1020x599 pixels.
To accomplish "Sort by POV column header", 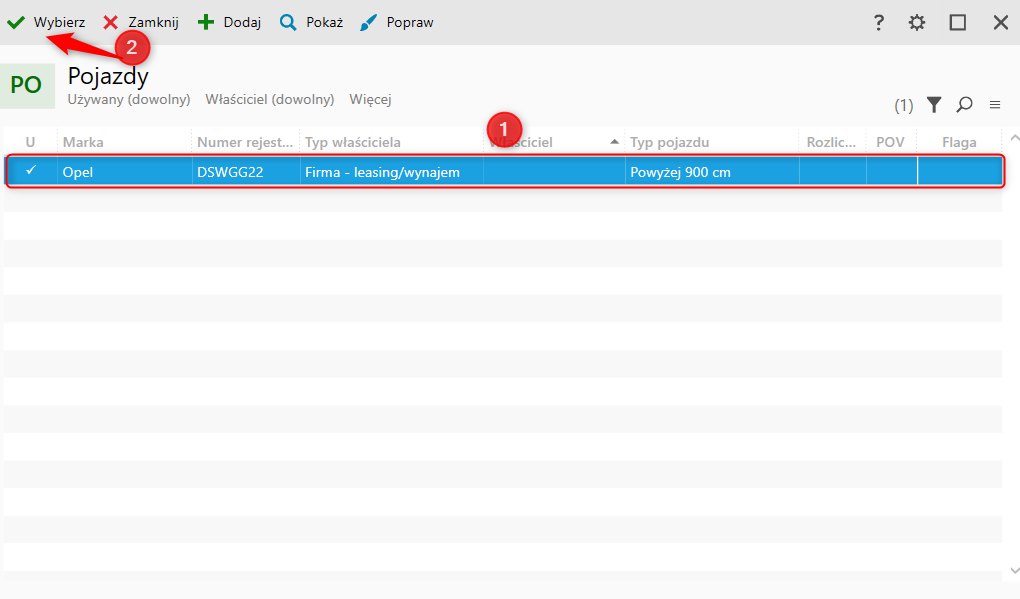I will point(891,142).
